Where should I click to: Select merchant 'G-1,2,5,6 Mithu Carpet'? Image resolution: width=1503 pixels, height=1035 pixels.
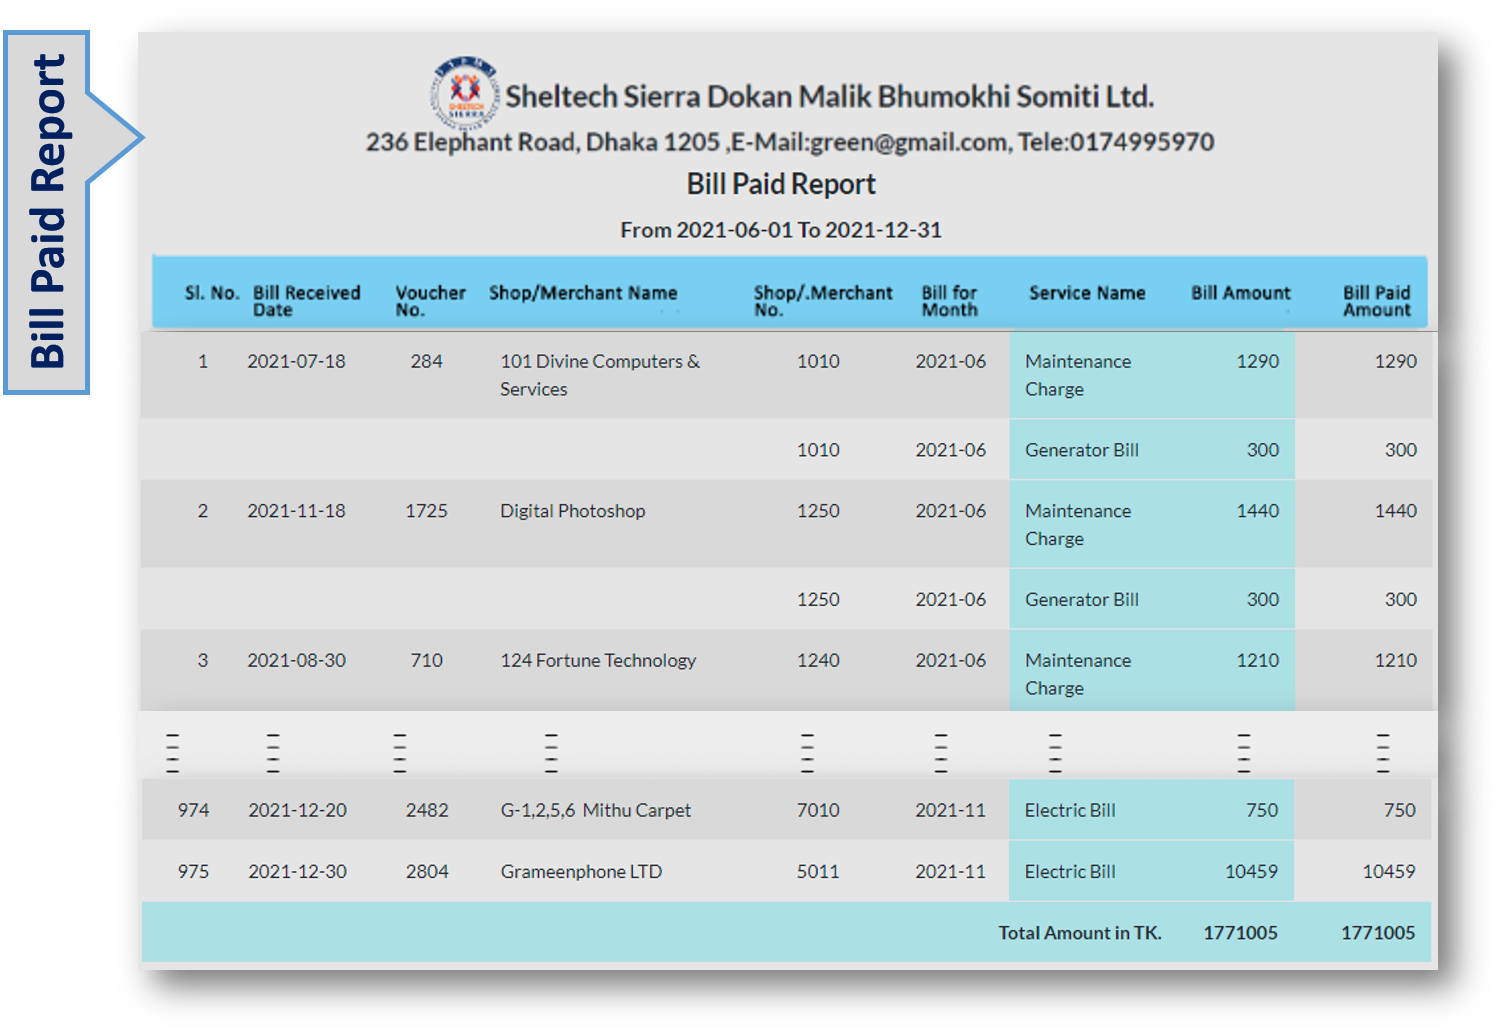595,810
